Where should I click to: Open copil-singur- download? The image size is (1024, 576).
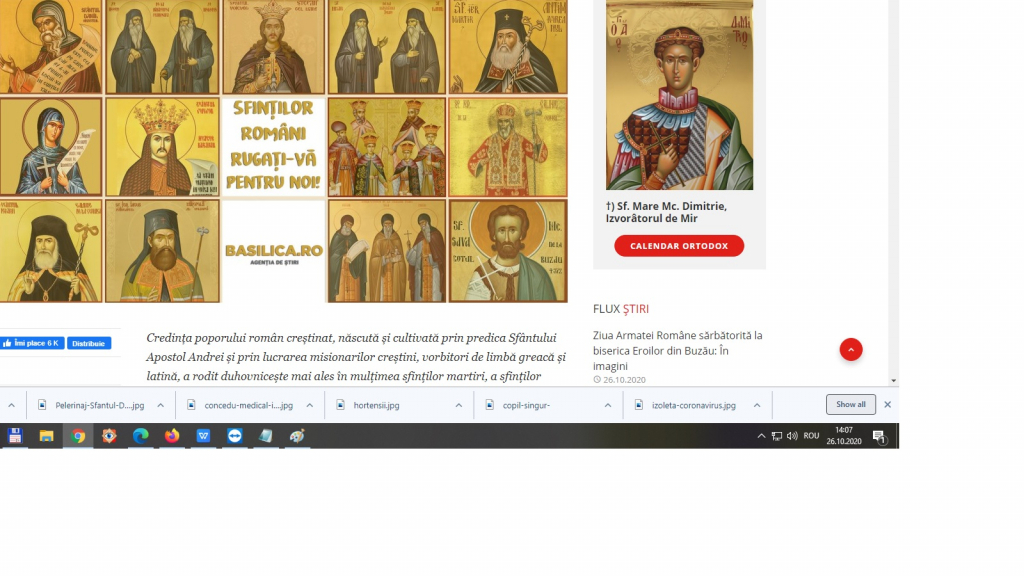[x=526, y=406]
